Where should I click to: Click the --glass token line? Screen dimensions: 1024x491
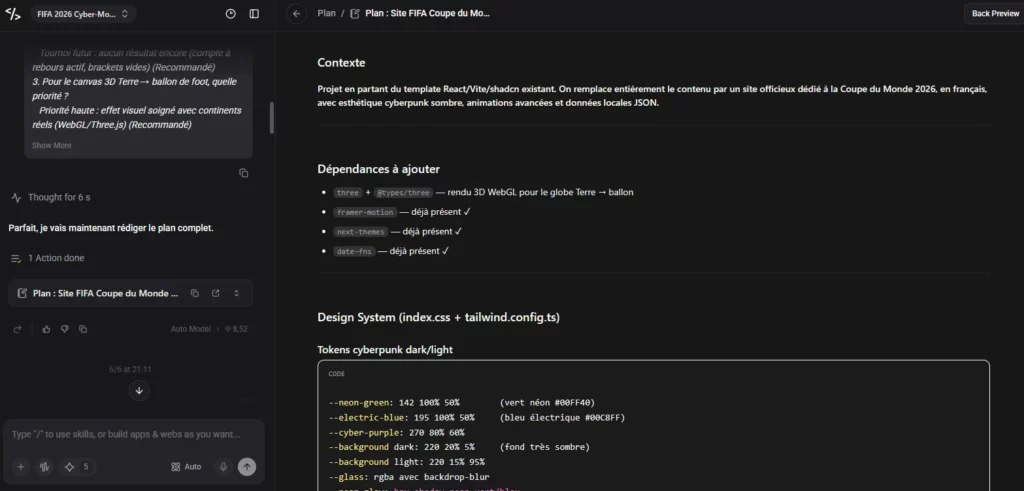point(409,477)
